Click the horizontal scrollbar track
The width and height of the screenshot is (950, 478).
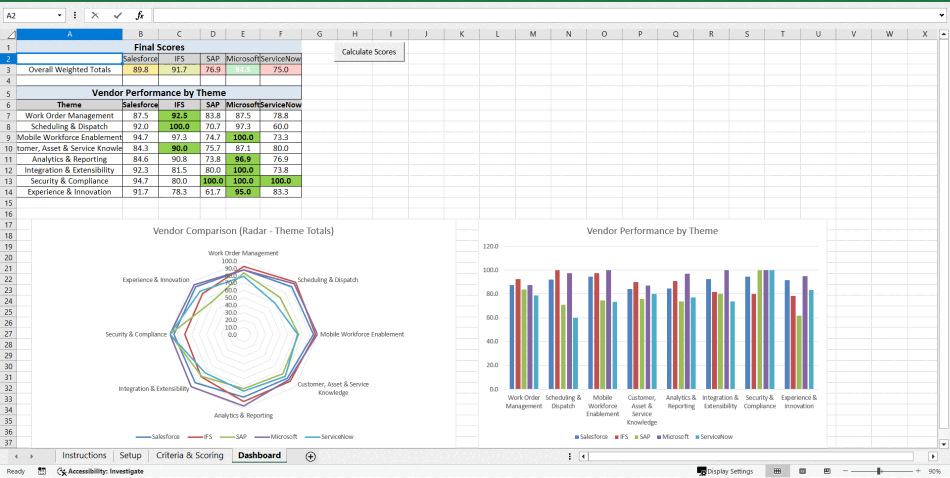(x=750, y=456)
